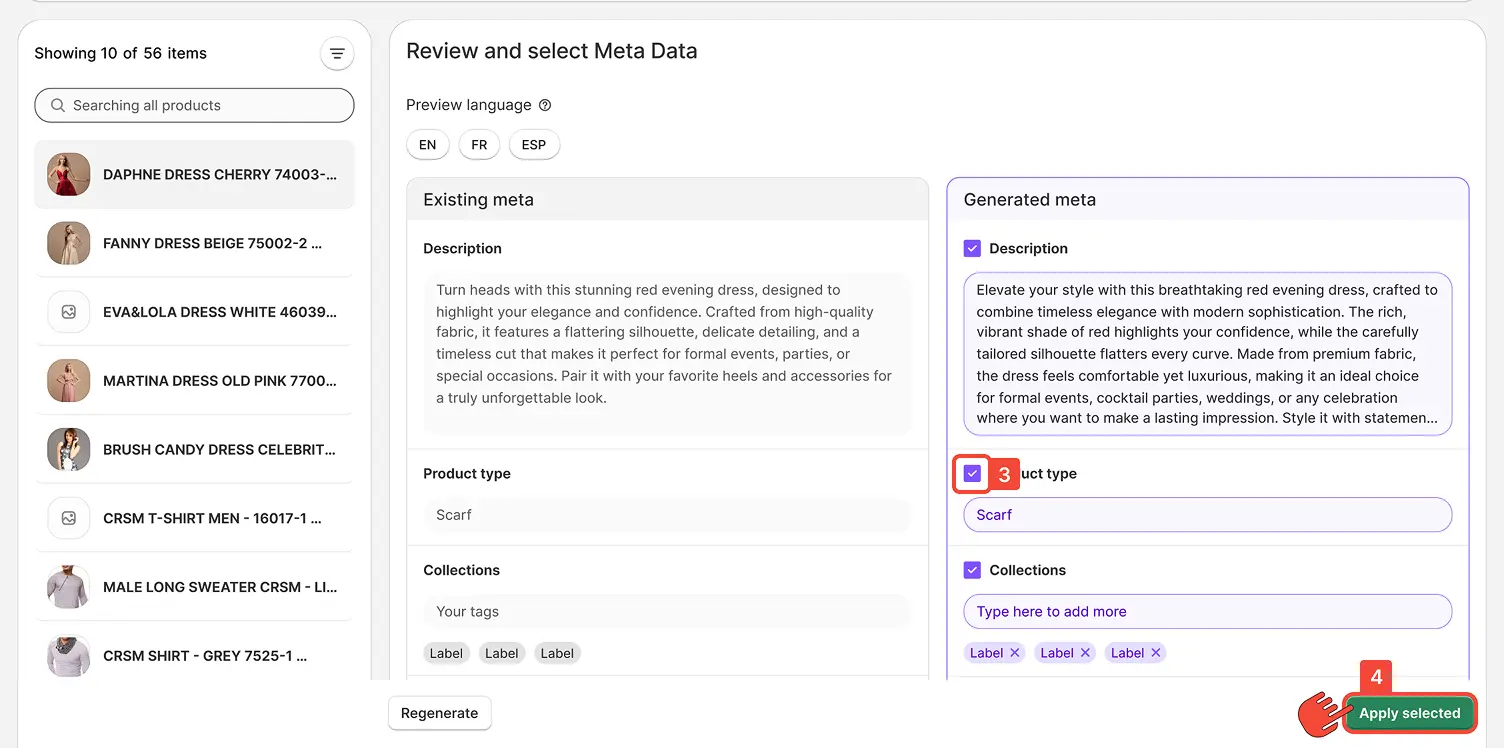Remove the first generated Label tag

(1015, 653)
